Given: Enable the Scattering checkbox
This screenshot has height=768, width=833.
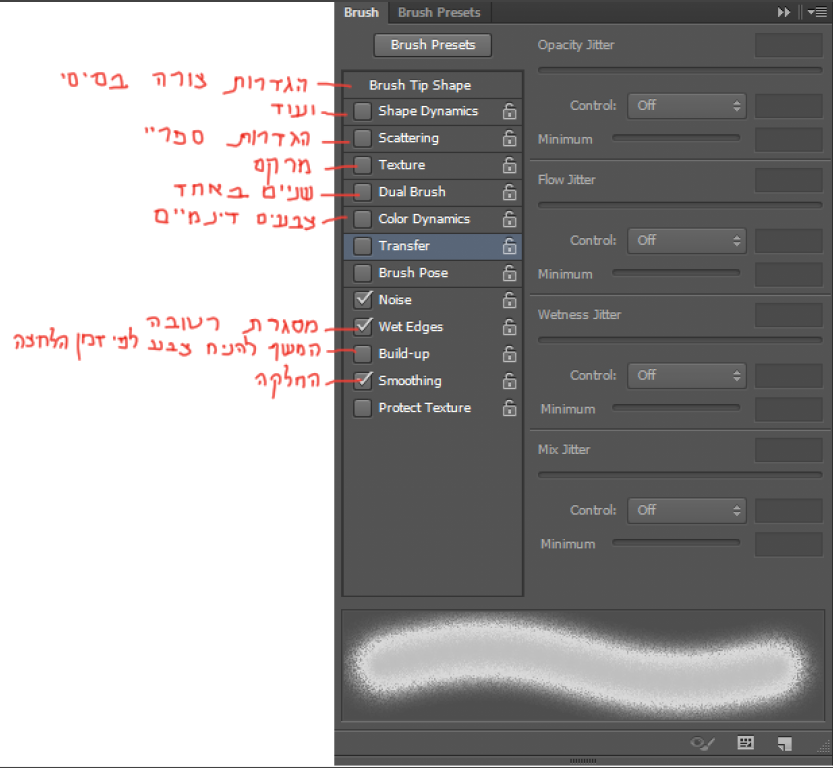Looking at the screenshot, I should point(362,138).
